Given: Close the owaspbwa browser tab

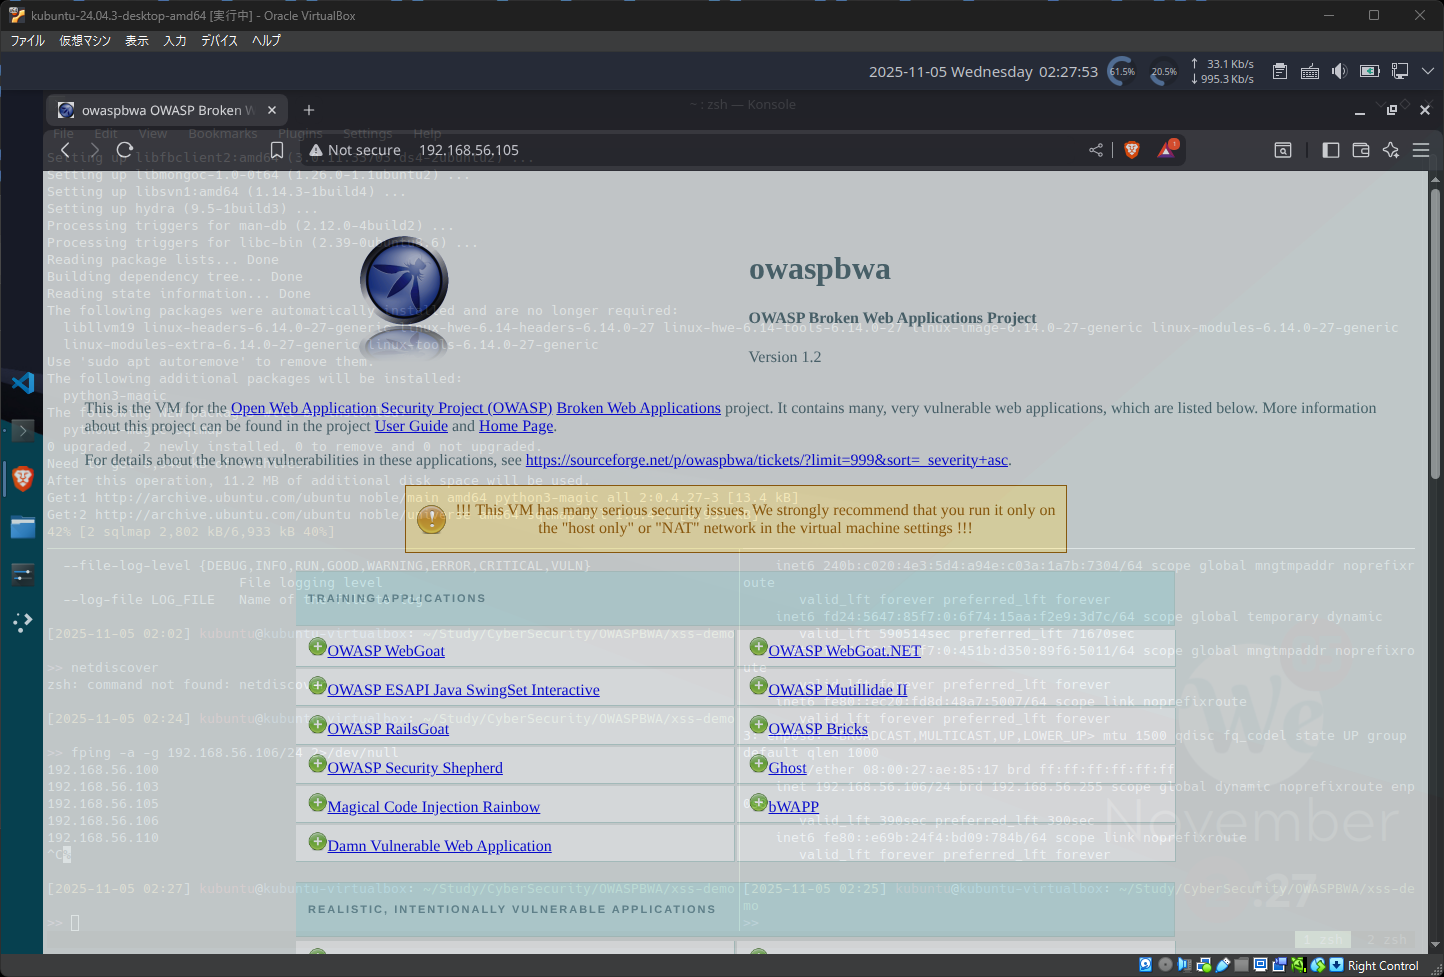Looking at the screenshot, I should [272, 110].
